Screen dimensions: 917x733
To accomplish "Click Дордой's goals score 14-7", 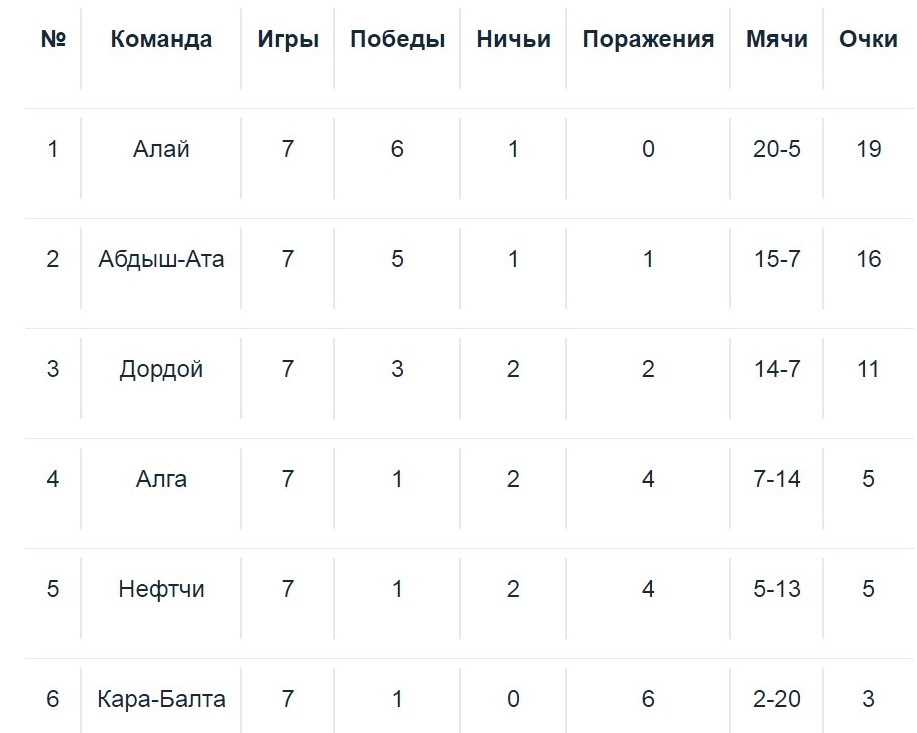I will tap(777, 369).
